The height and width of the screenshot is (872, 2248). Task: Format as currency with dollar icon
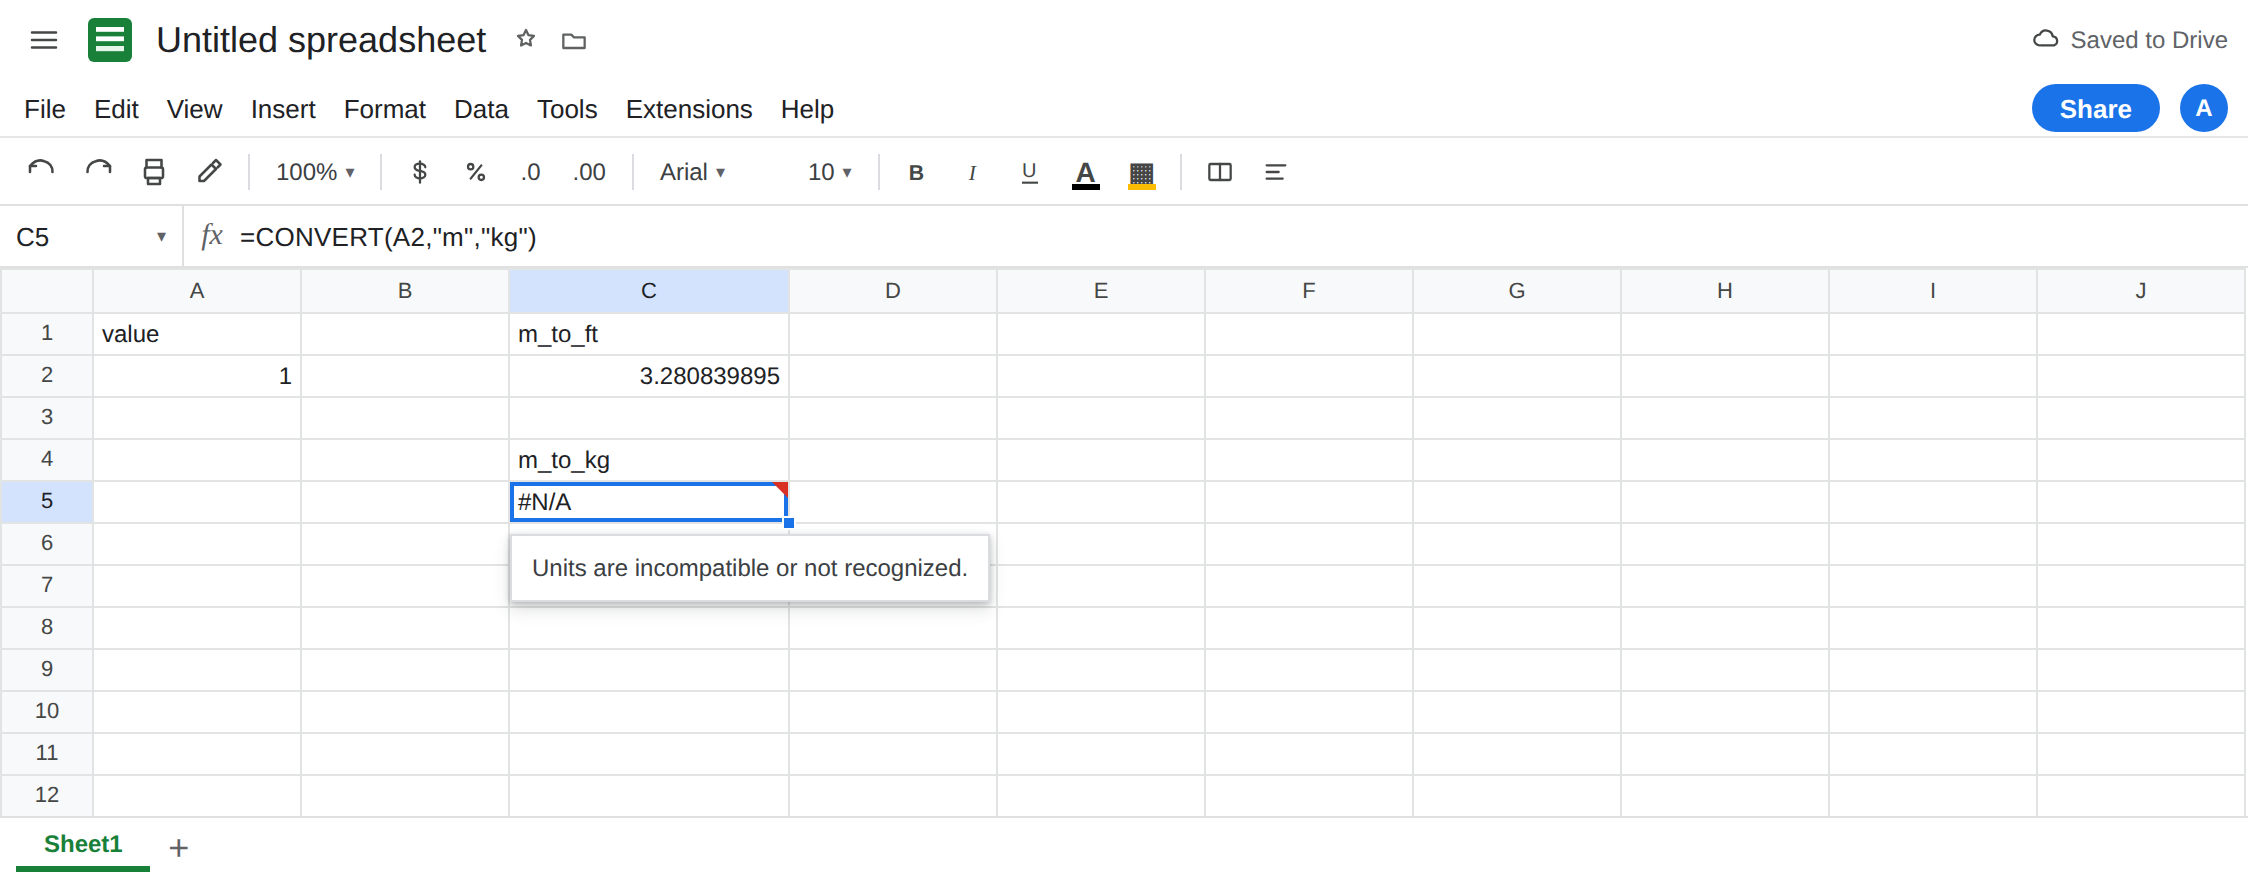pos(420,172)
